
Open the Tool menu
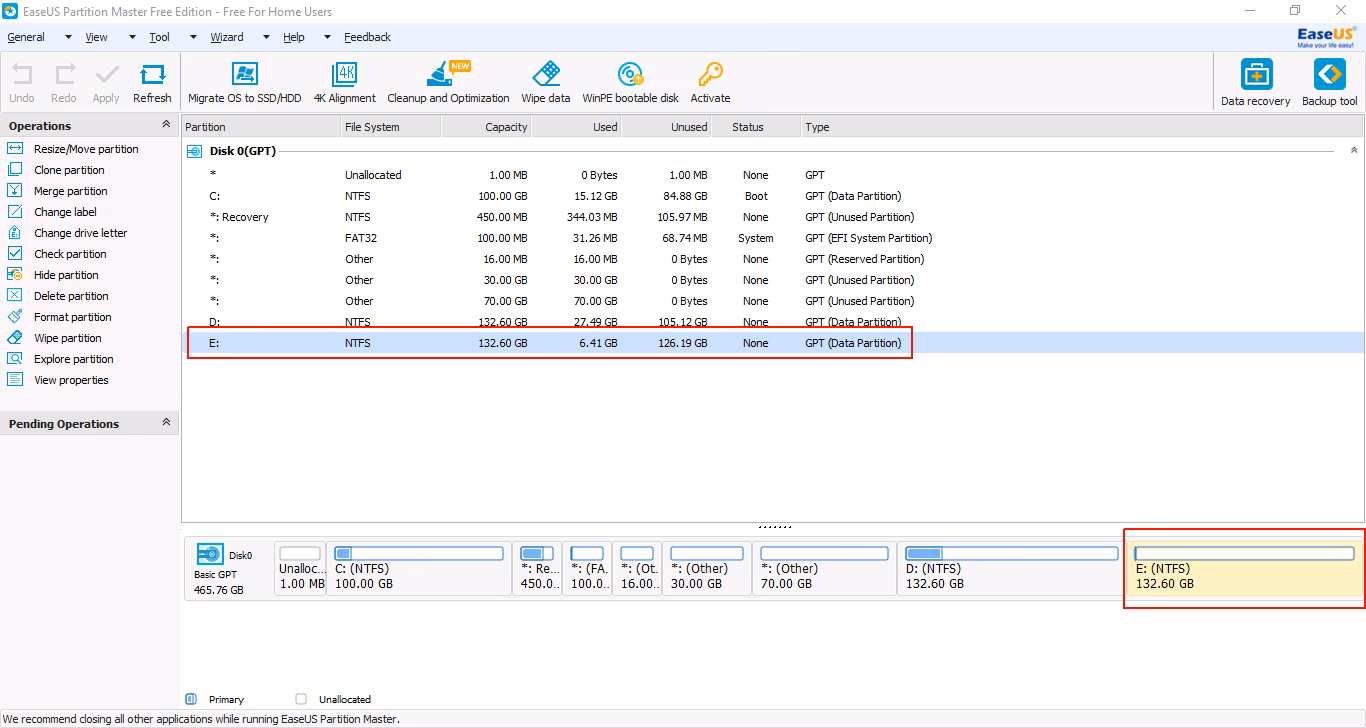(160, 37)
